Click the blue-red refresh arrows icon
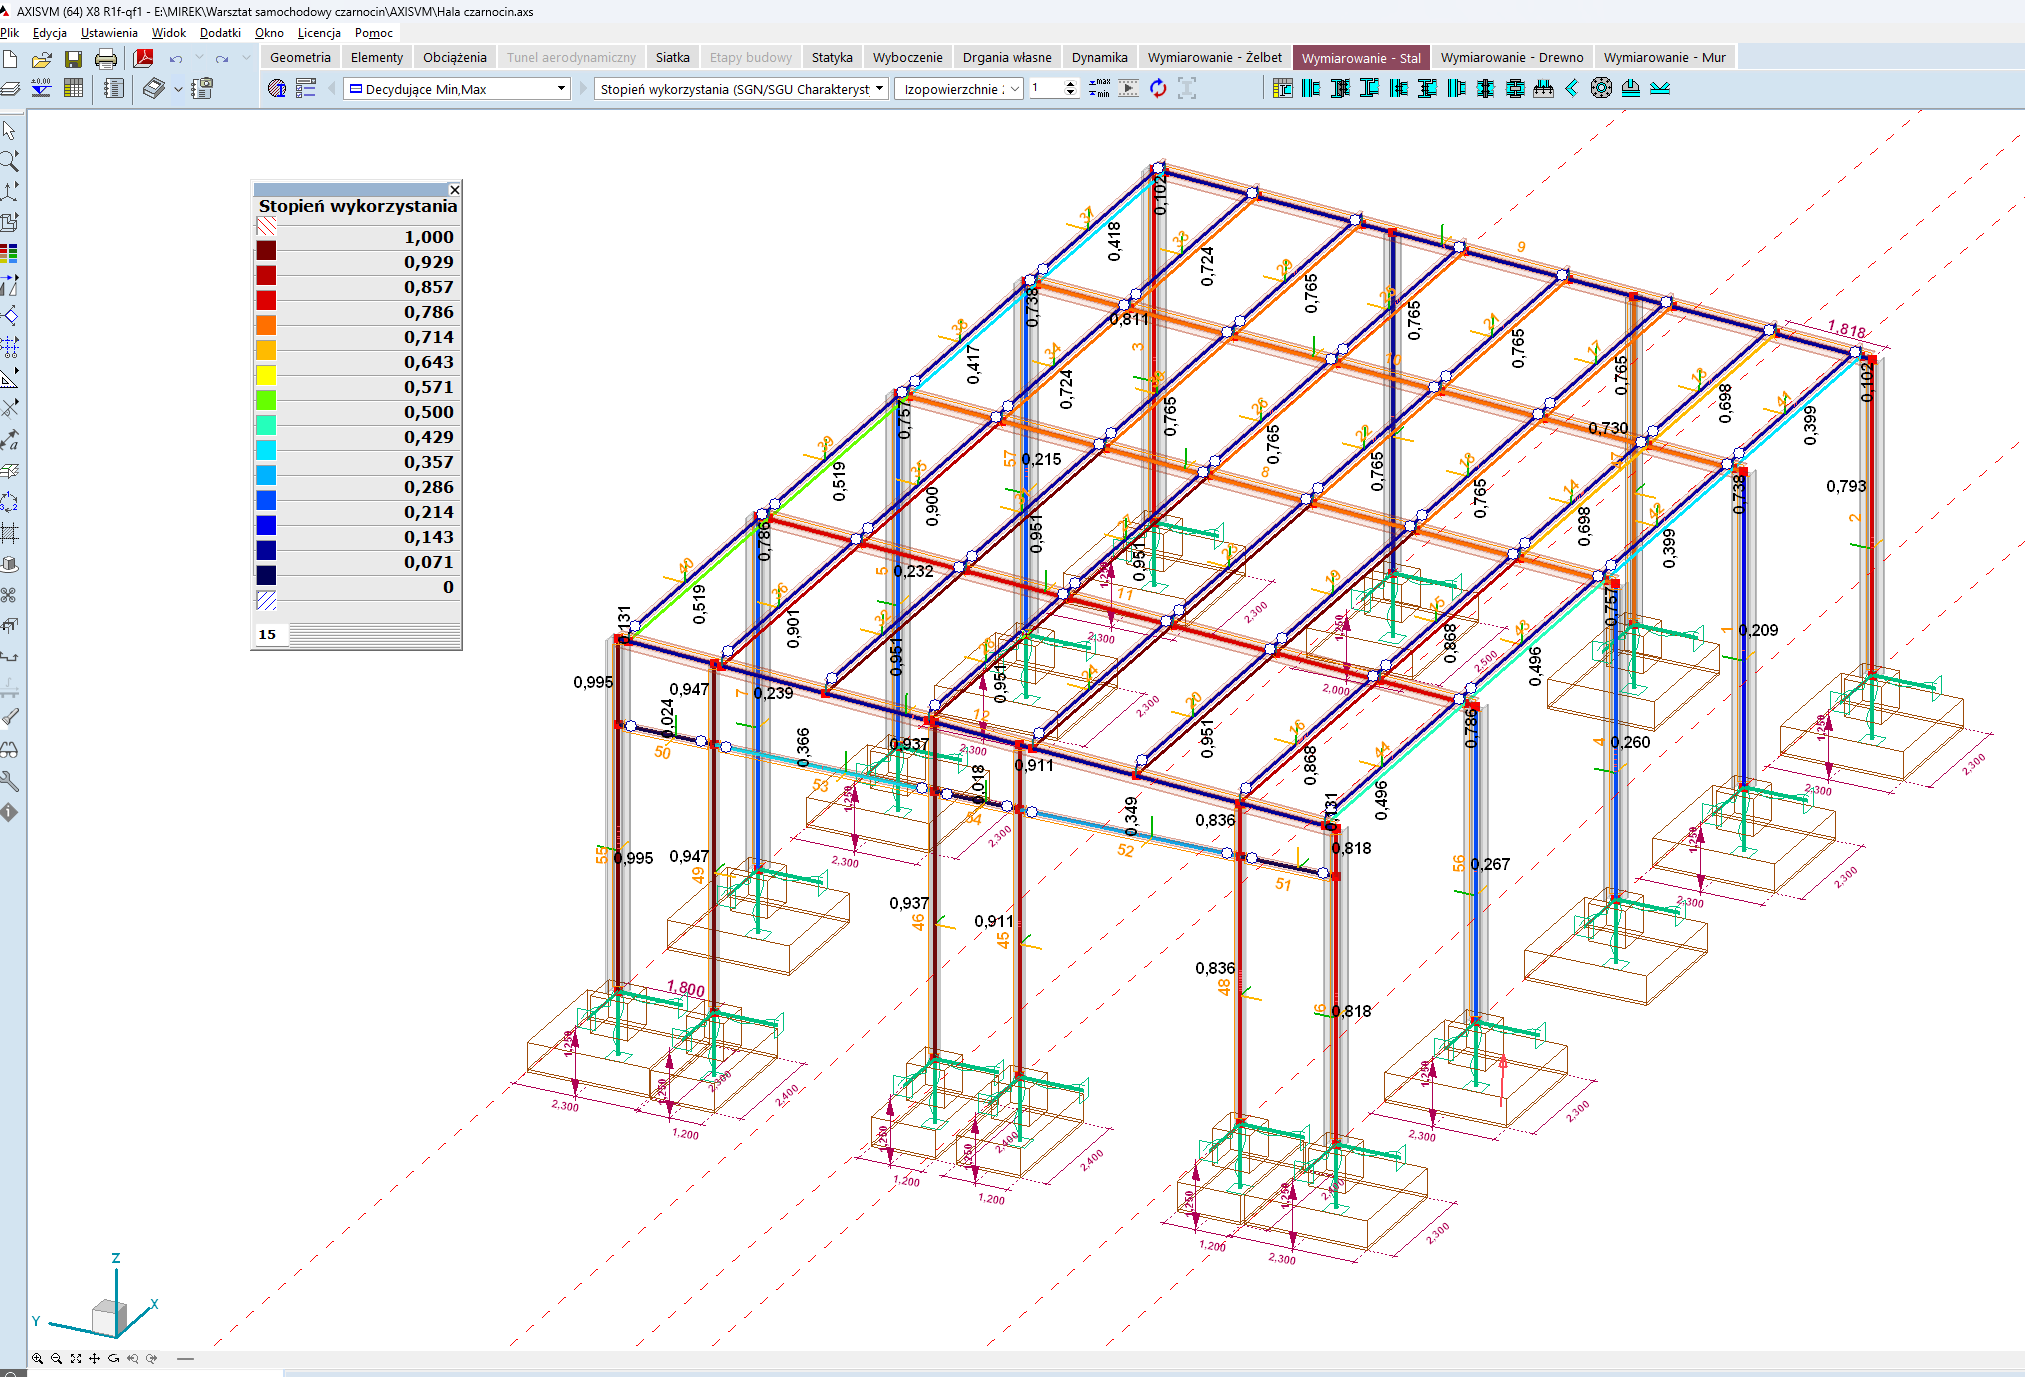2025x1377 pixels. point(1158,88)
